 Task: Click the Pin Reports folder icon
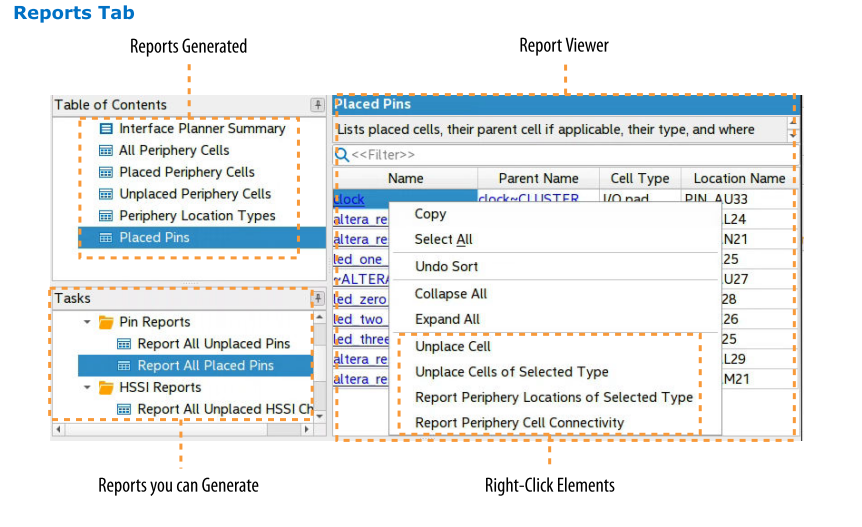[105, 322]
